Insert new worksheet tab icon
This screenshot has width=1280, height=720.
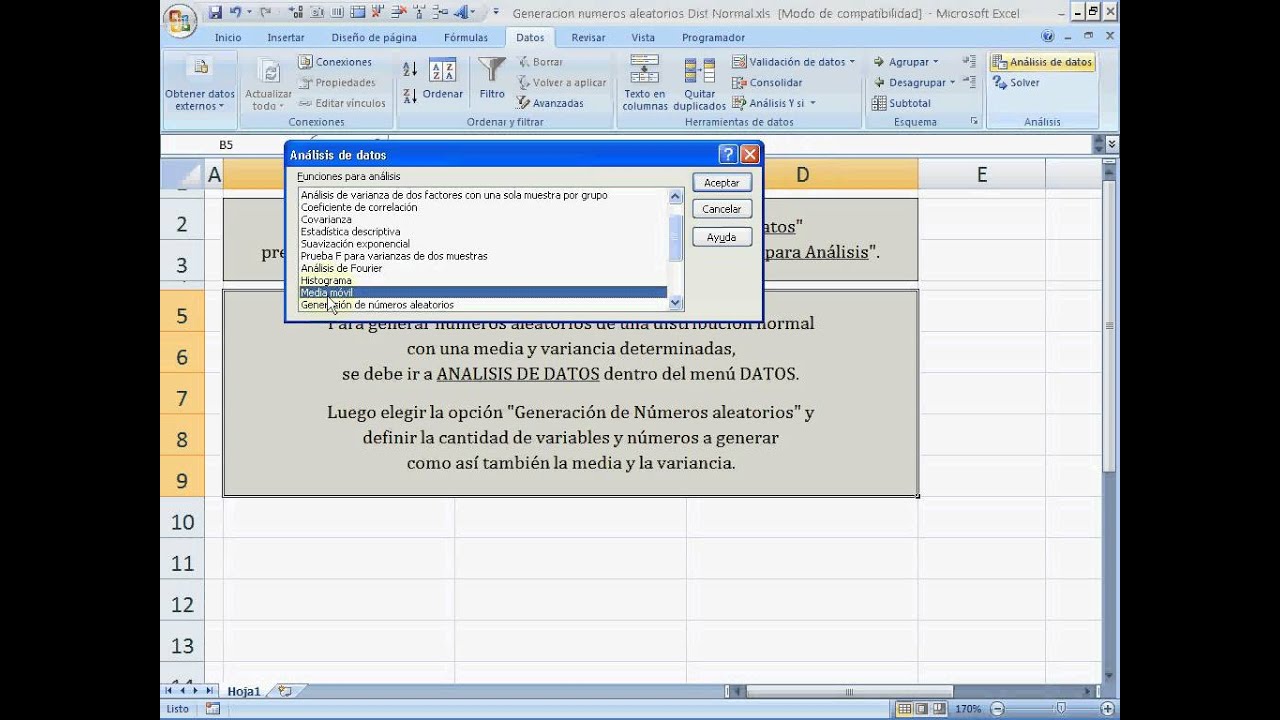pos(285,691)
